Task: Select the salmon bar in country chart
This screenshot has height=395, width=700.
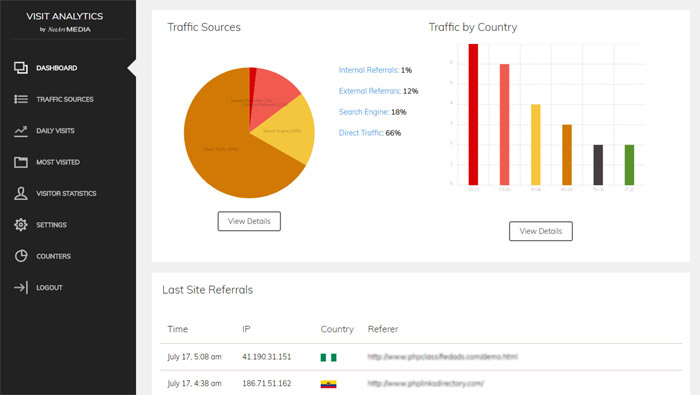Action: (504, 125)
